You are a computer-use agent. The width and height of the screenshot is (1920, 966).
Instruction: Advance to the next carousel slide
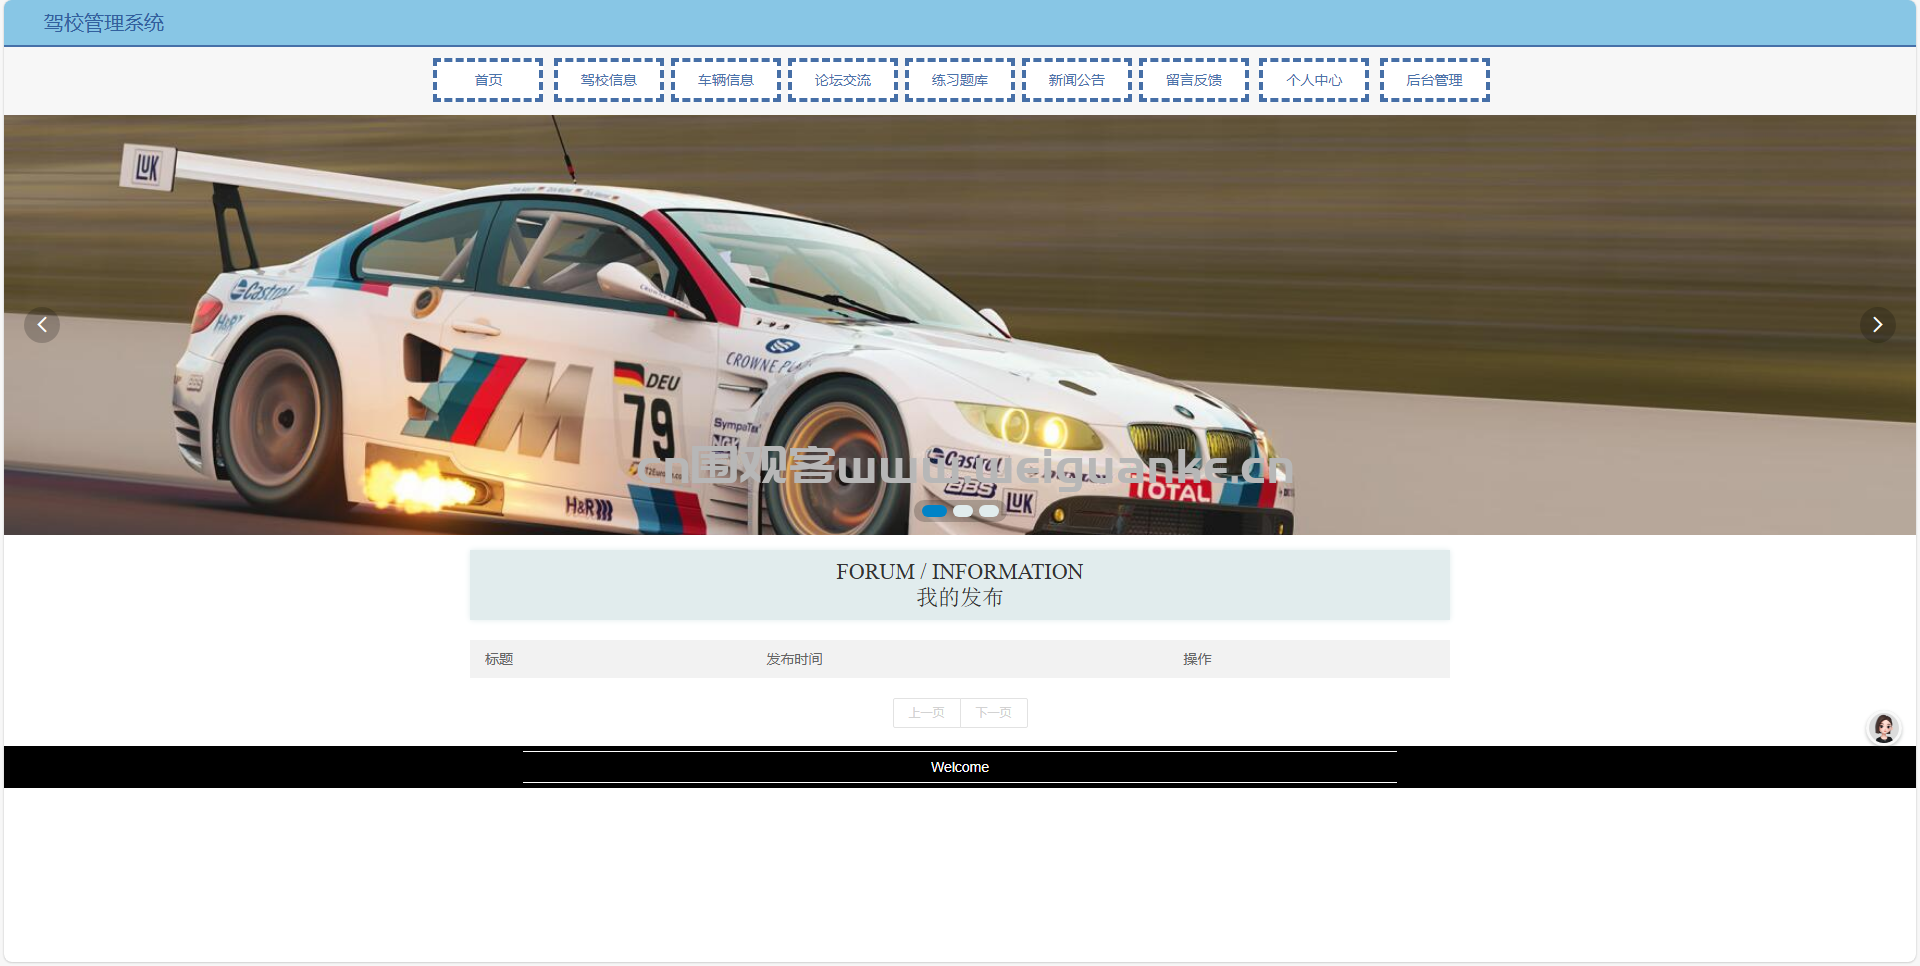click(x=1877, y=325)
